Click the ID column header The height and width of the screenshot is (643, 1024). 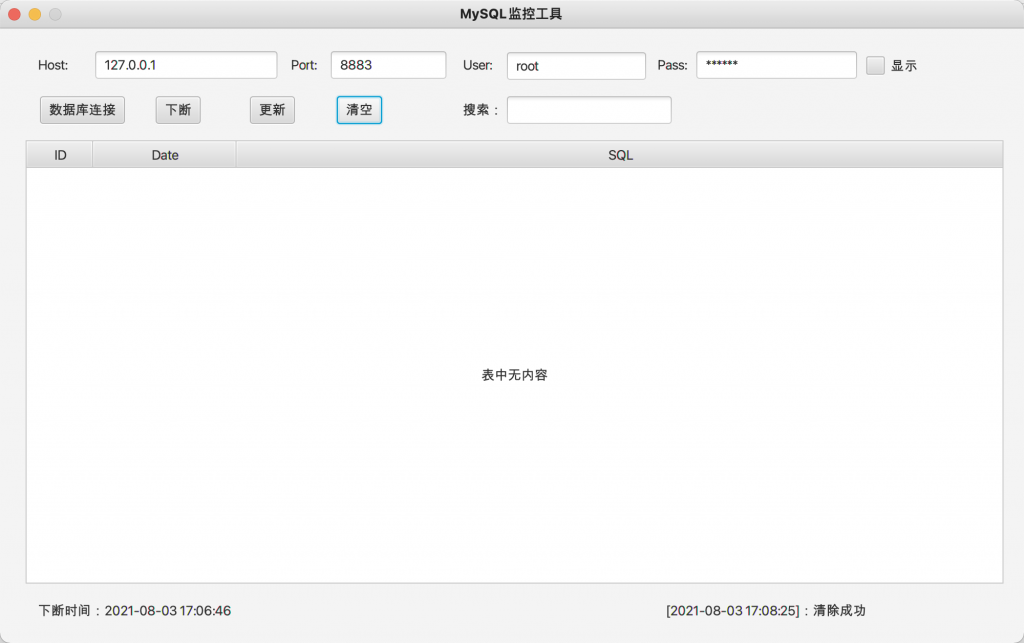(59, 154)
